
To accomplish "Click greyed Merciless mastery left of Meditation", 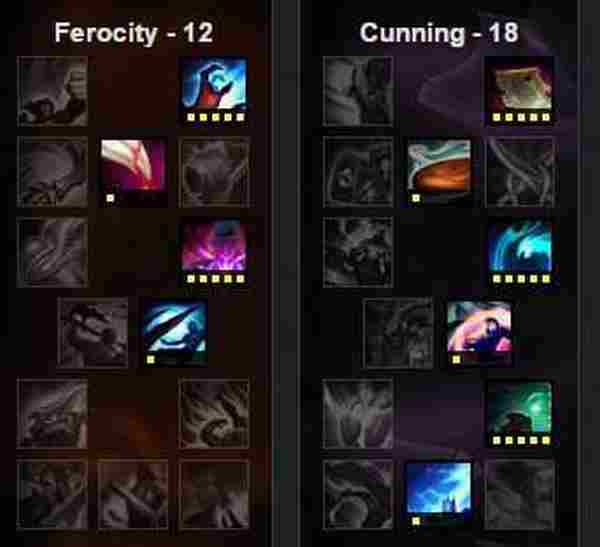I will pyautogui.click(x=358, y=252).
